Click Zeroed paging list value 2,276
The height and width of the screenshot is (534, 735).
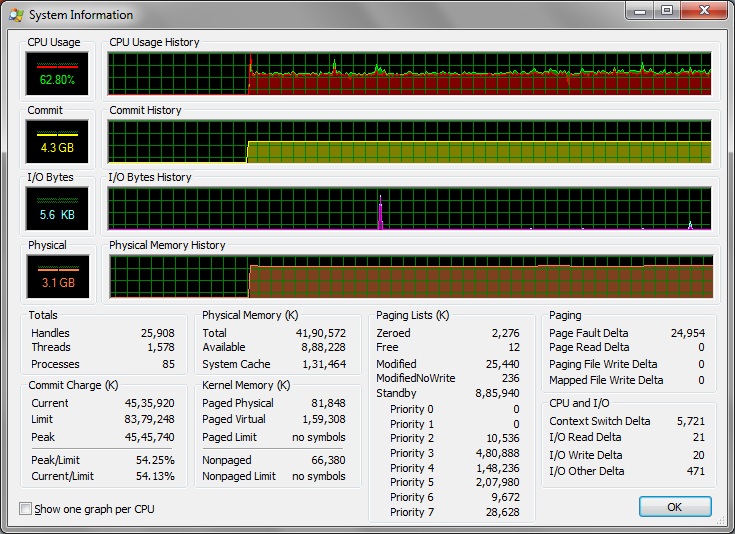point(505,333)
